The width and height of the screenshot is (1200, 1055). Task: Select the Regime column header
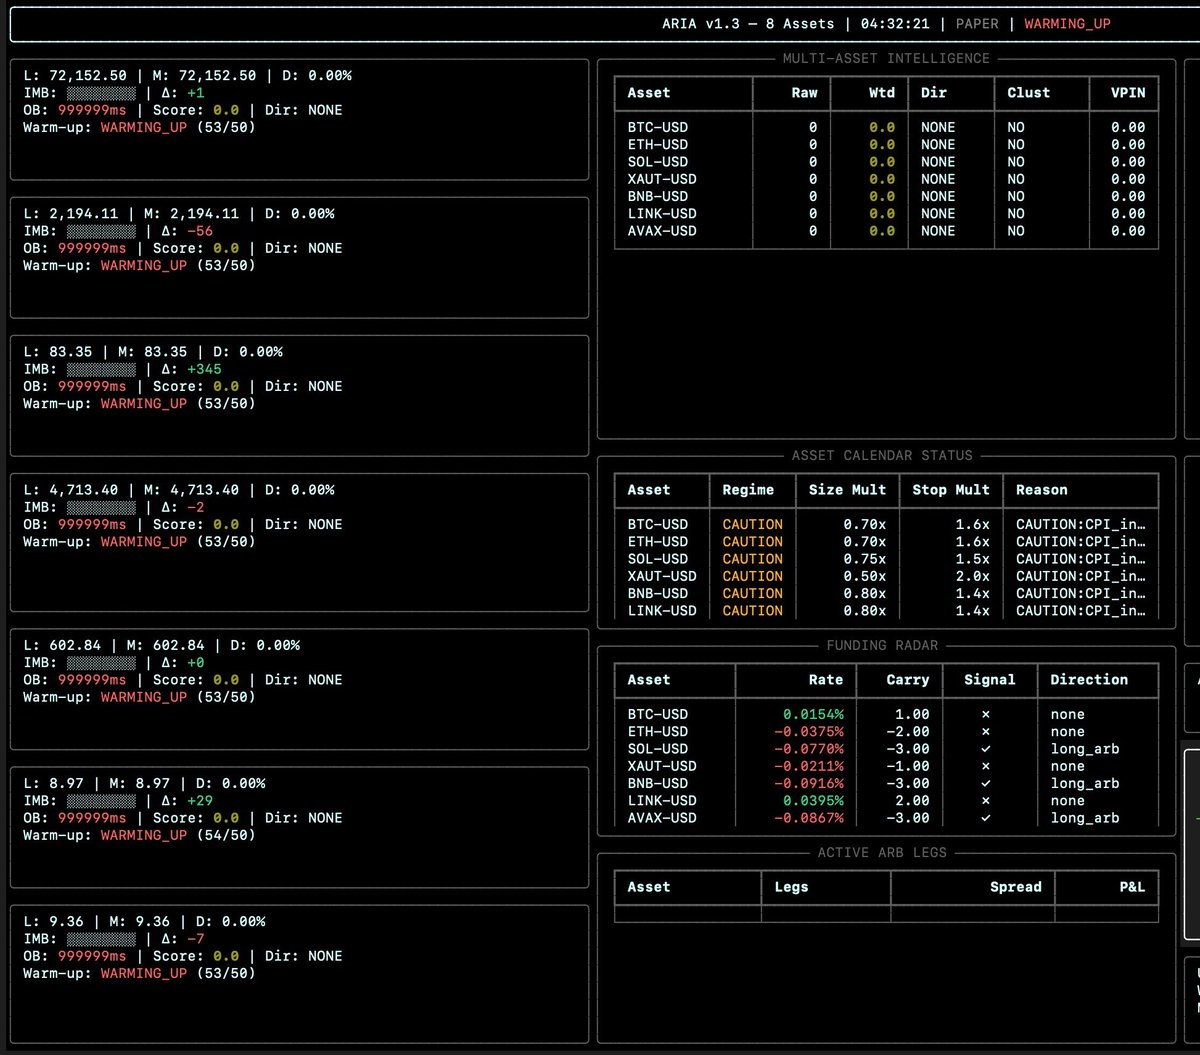pos(748,490)
